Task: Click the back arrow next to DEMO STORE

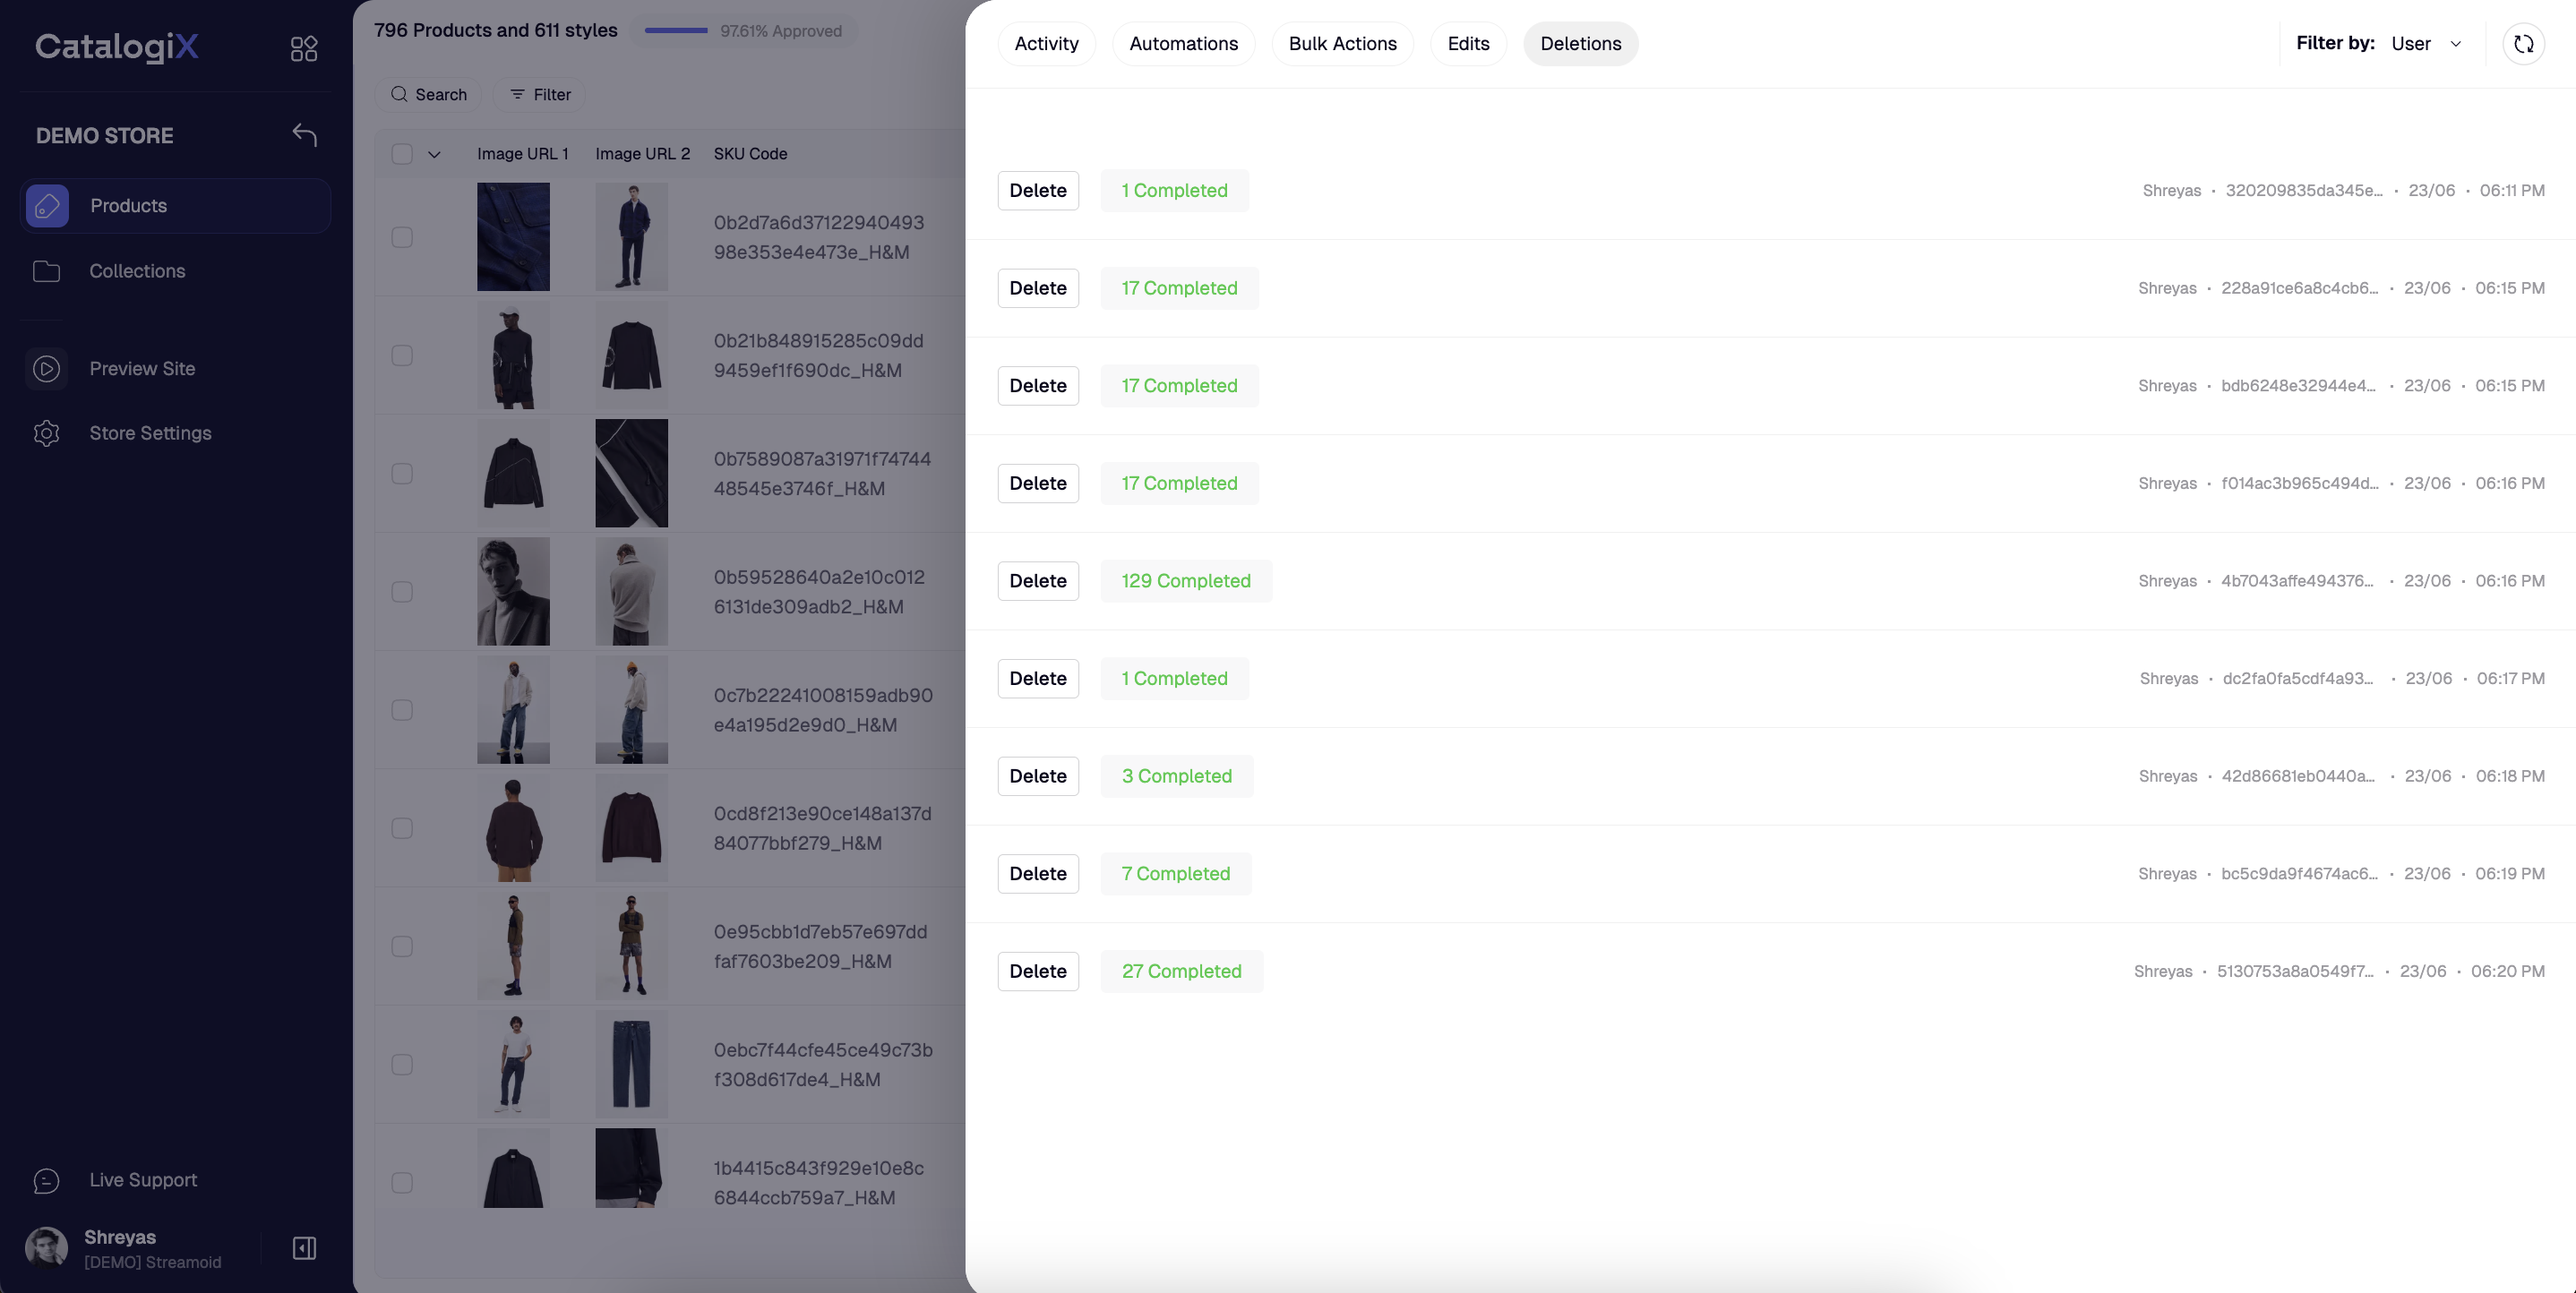Action: tap(304, 135)
